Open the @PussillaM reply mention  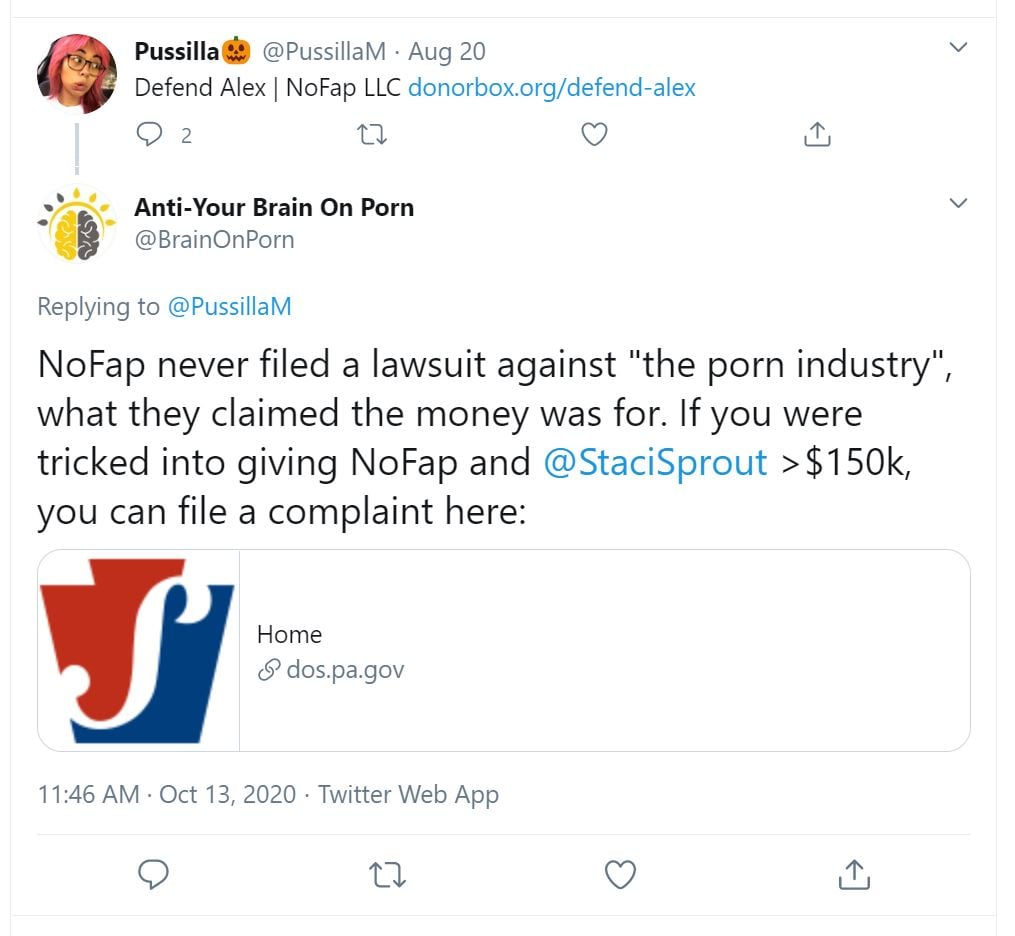click(x=229, y=306)
